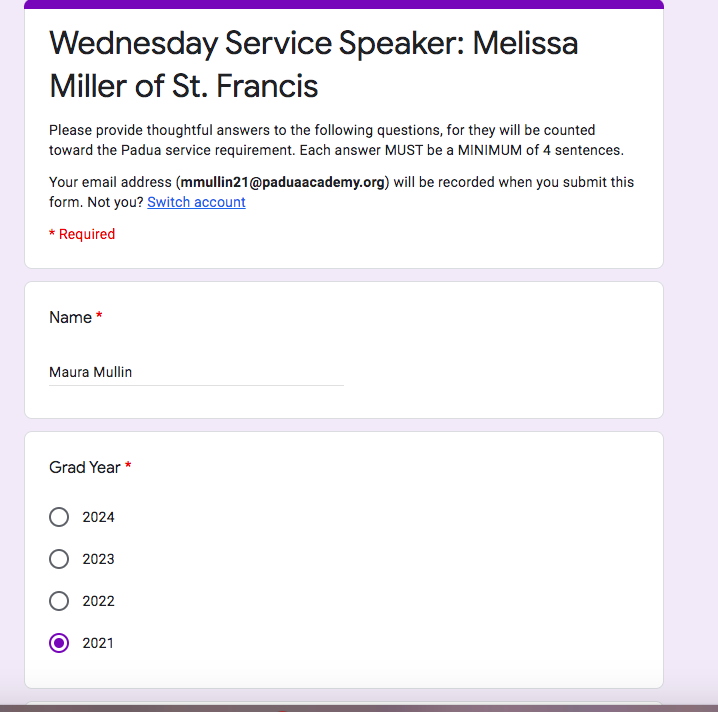Pick the 2022 radio button circle
This screenshot has height=712, width=718.
pyautogui.click(x=59, y=601)
